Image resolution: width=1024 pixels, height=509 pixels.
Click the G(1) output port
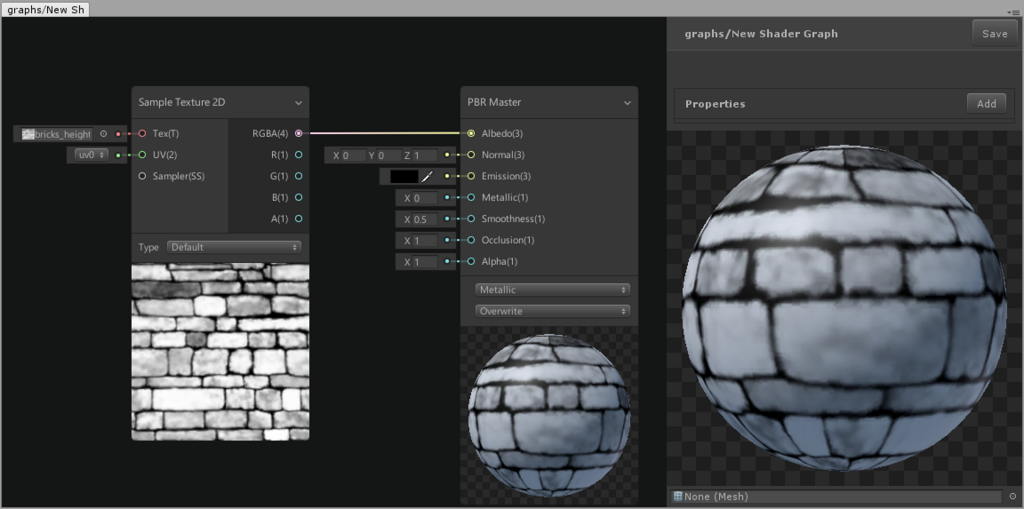pos(298,176)
